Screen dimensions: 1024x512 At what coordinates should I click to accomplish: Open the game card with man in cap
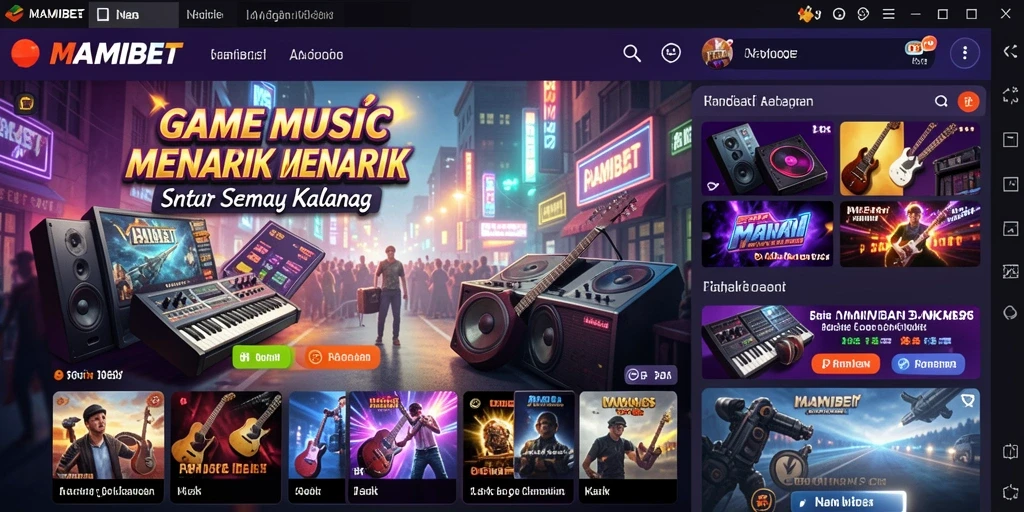108,447
